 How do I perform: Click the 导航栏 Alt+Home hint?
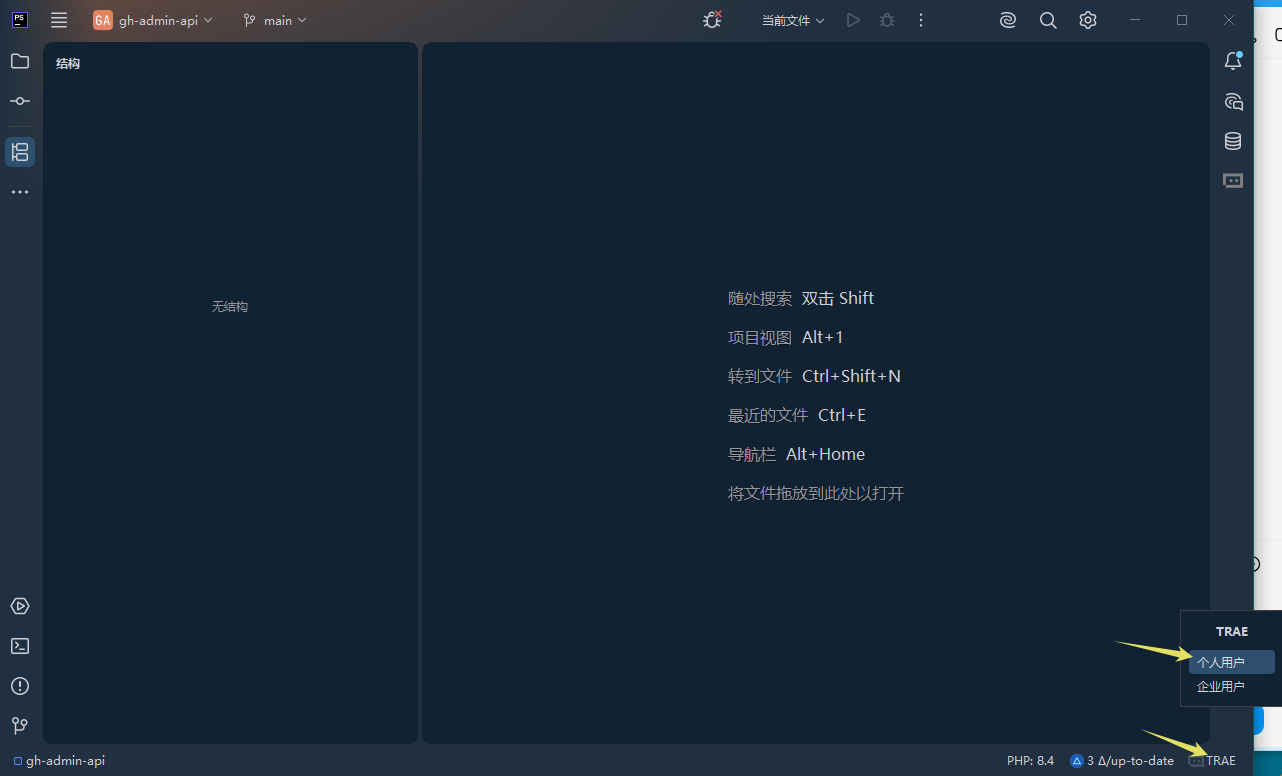796,454
